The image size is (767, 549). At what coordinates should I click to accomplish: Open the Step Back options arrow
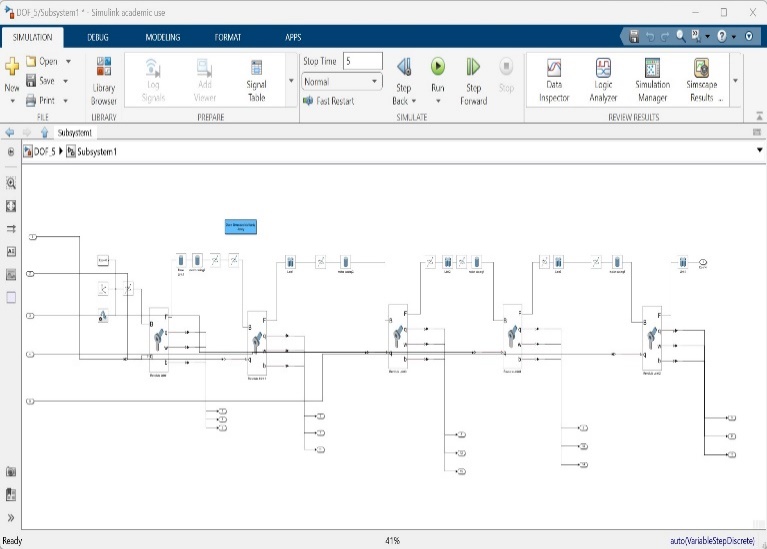pos(414,101)
